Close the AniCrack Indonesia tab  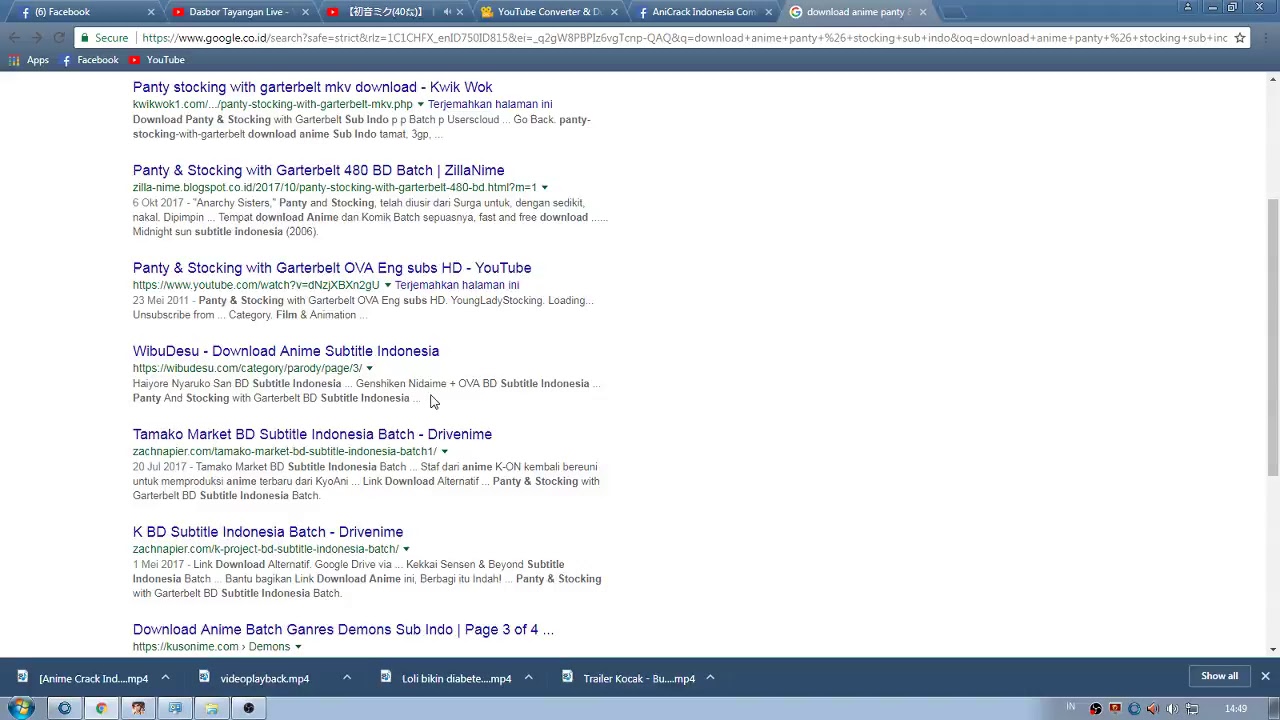[768, 12]
